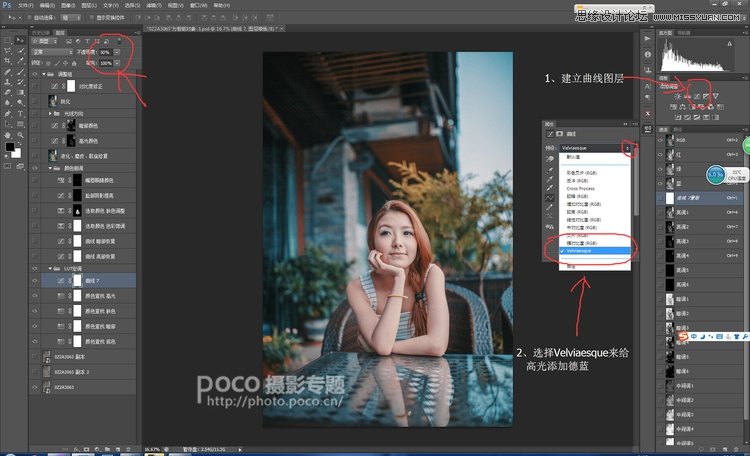Screen dimensions: 750x456
Task: Click the fx layer style icon in Layers footer
Action: [x=76, y=449]
